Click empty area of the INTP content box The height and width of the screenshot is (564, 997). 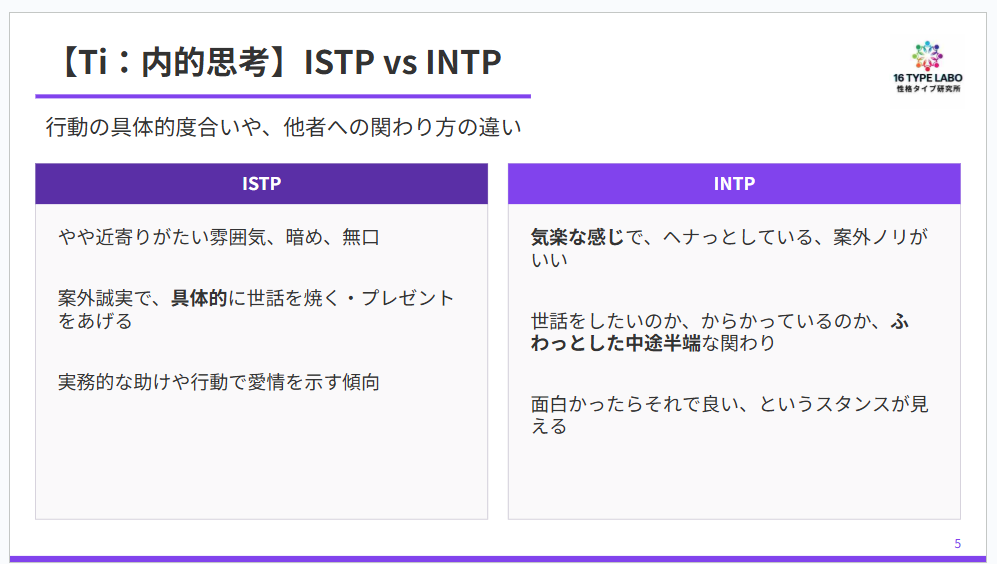coord(734,480)
